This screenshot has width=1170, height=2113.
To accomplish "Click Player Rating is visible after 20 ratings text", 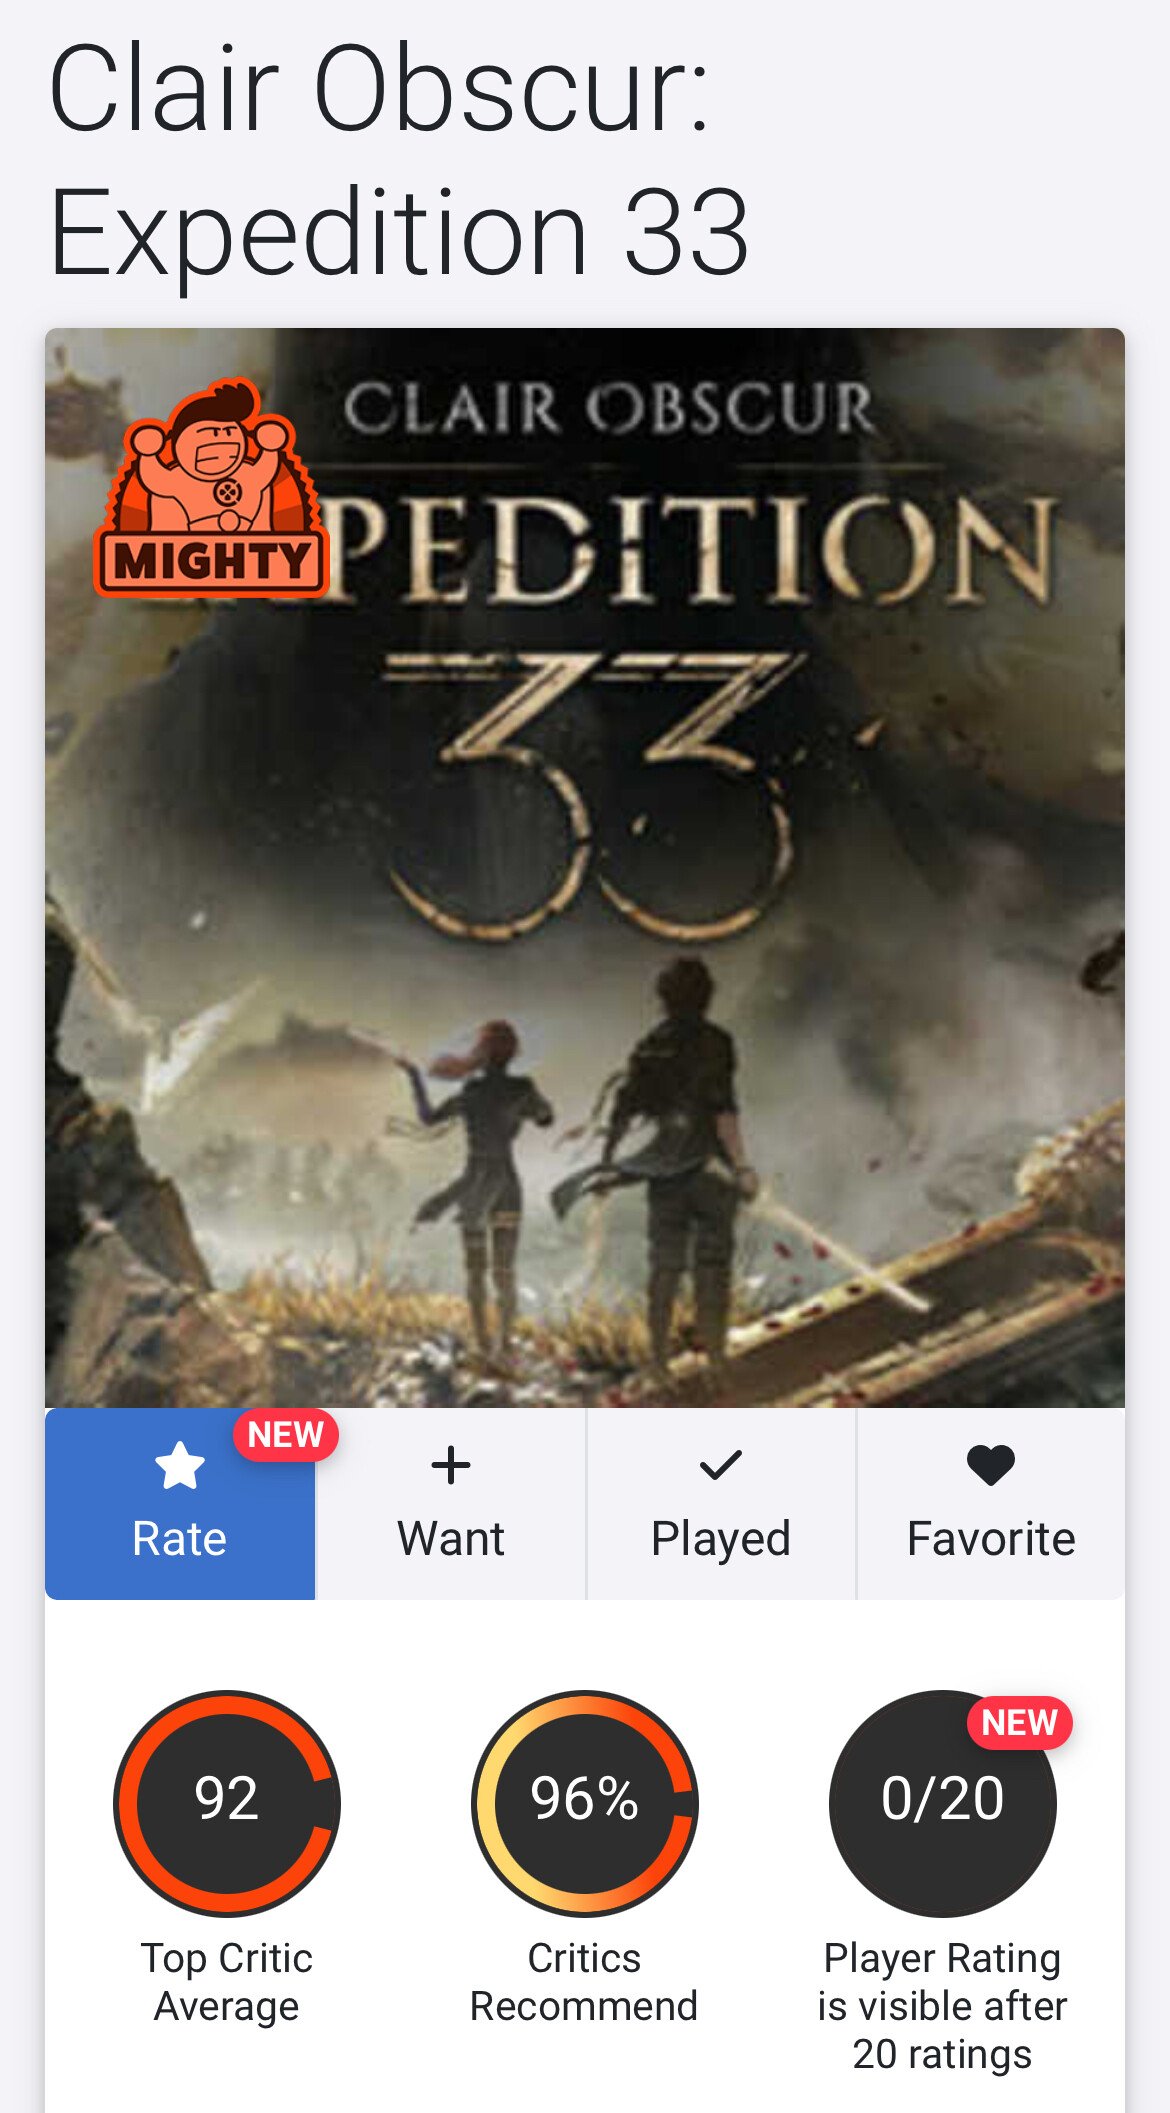I will [942, 2006].
